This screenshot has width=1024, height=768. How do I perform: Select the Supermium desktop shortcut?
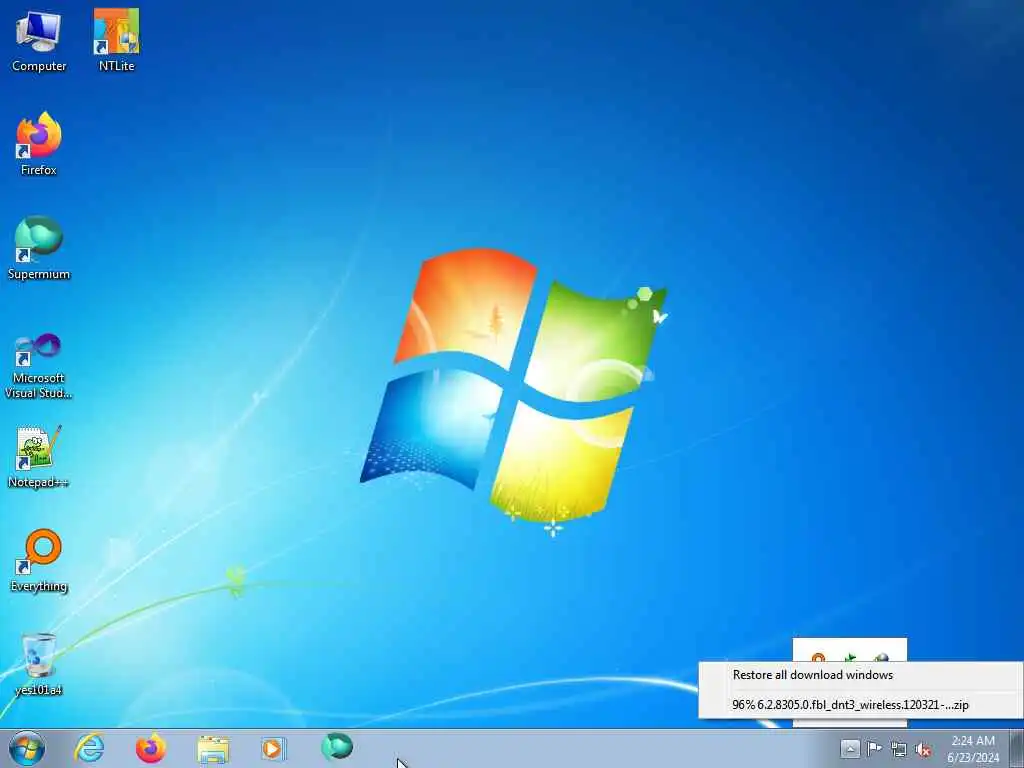[39, 248]
